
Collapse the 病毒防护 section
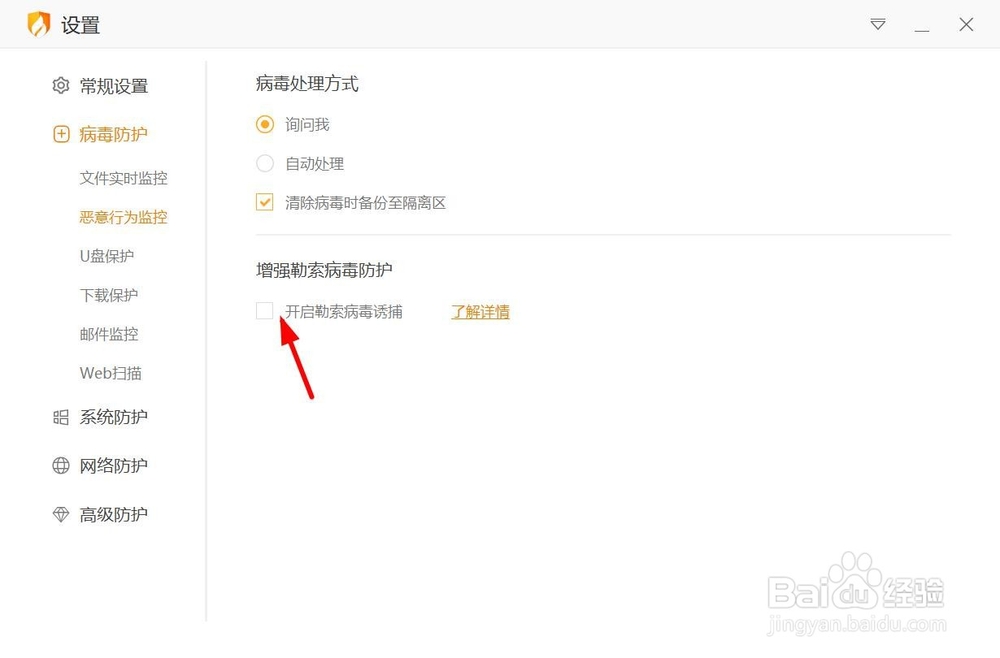tap(113, 135)
